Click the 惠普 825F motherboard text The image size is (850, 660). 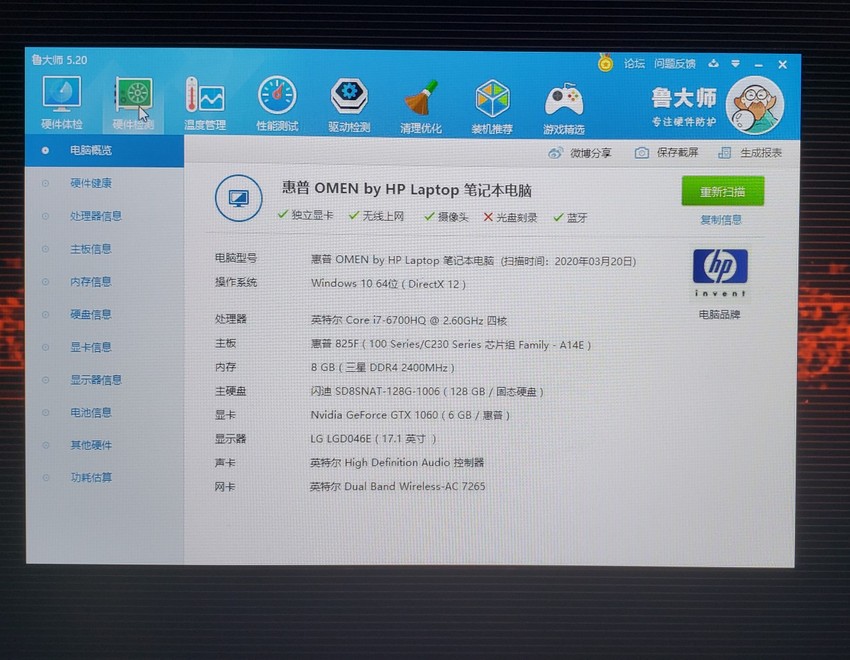tap(450, 345)
